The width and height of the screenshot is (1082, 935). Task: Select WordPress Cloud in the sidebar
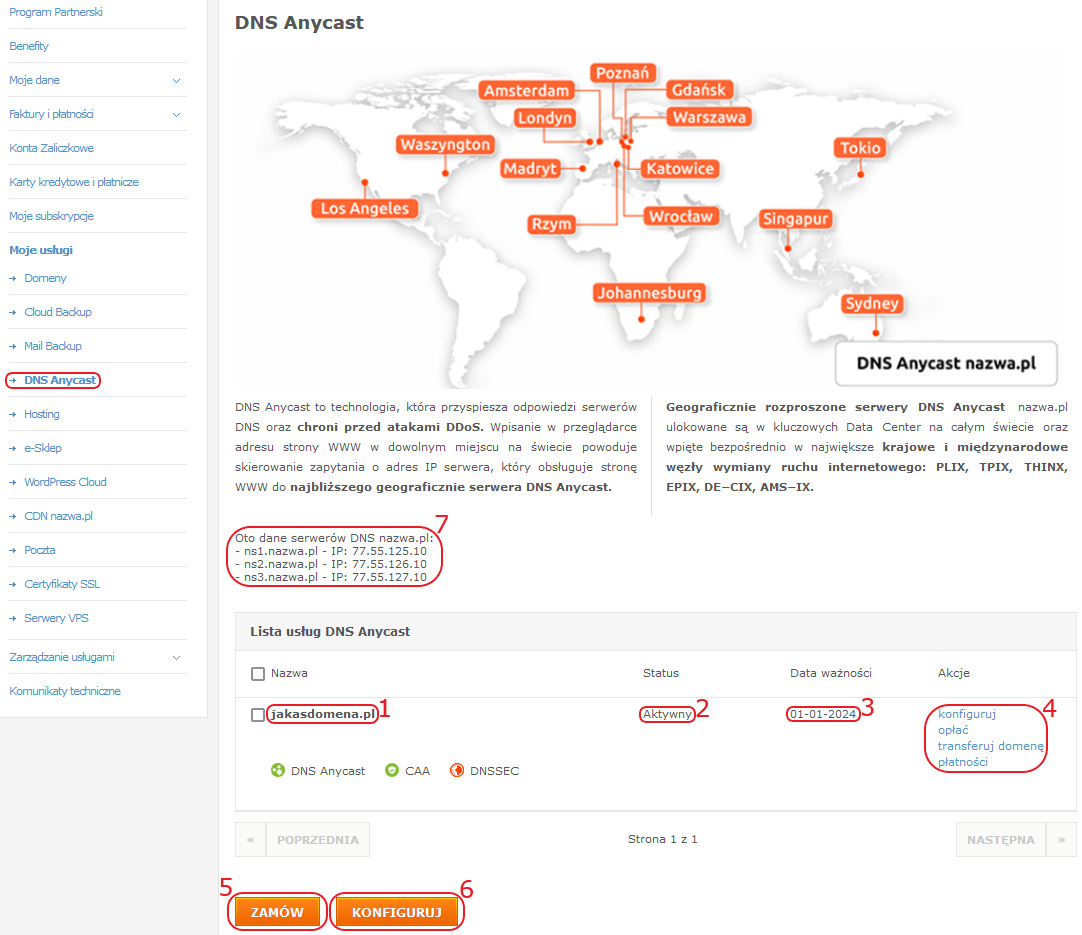coord(66,482)
